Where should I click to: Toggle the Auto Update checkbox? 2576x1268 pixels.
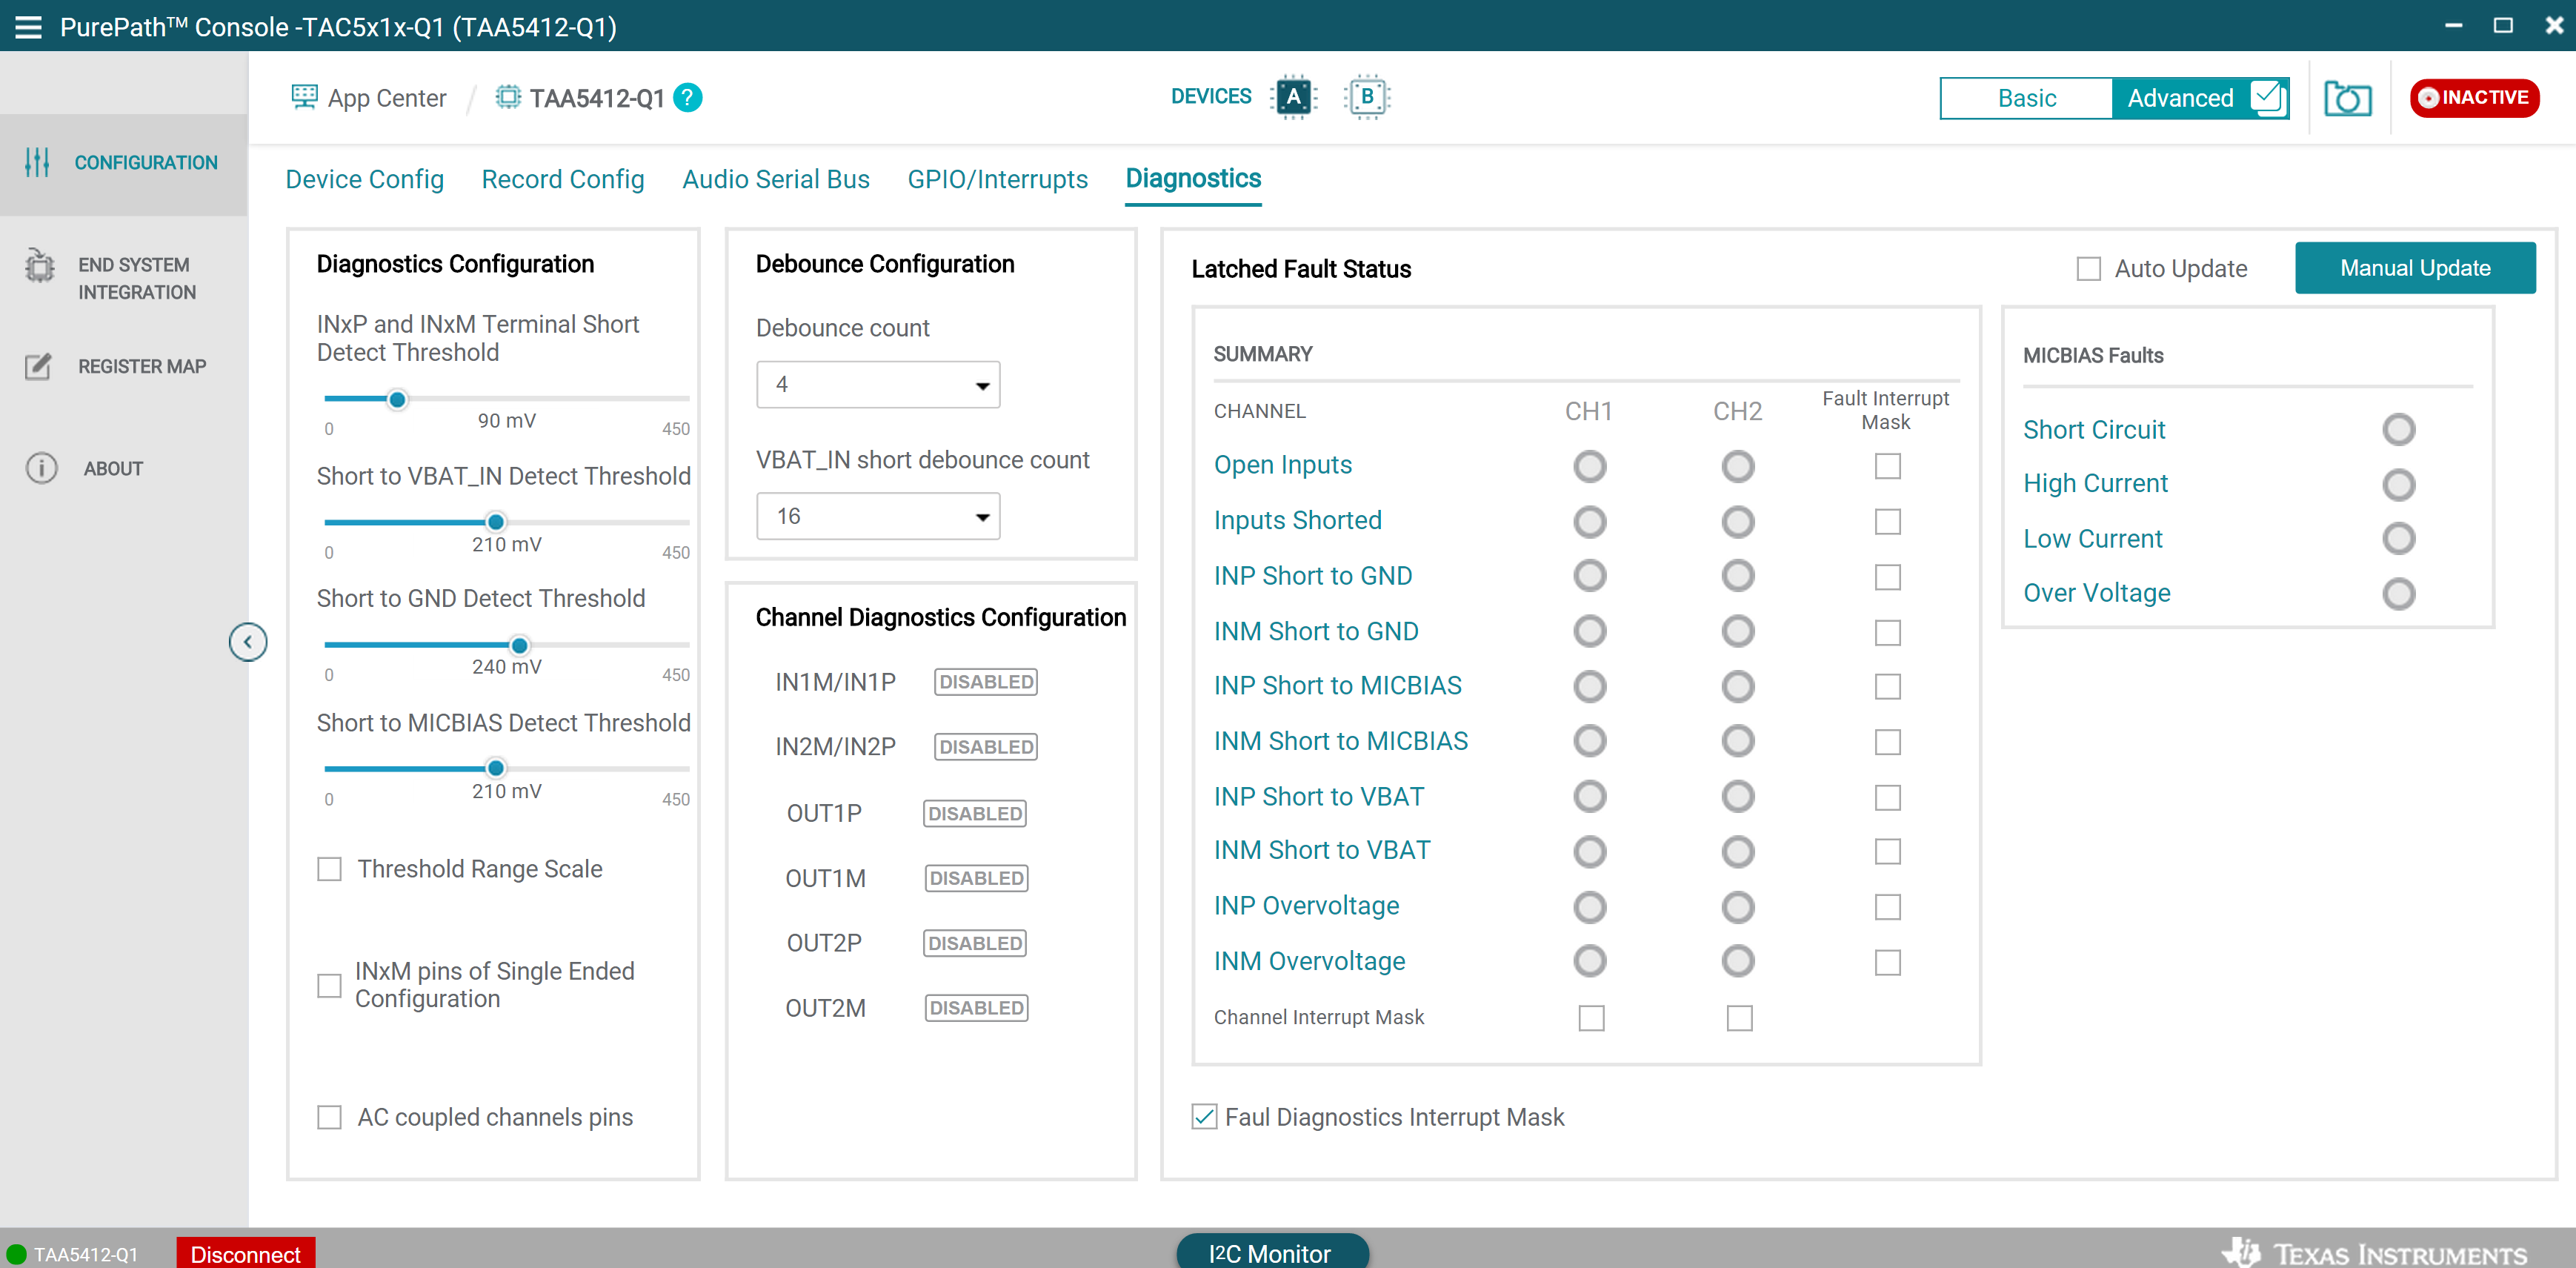pyautogui.click(x=2088, y=269)
